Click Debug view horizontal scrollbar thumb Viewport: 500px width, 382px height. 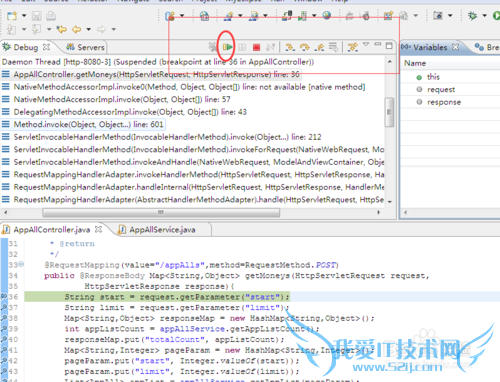(161, 212)
